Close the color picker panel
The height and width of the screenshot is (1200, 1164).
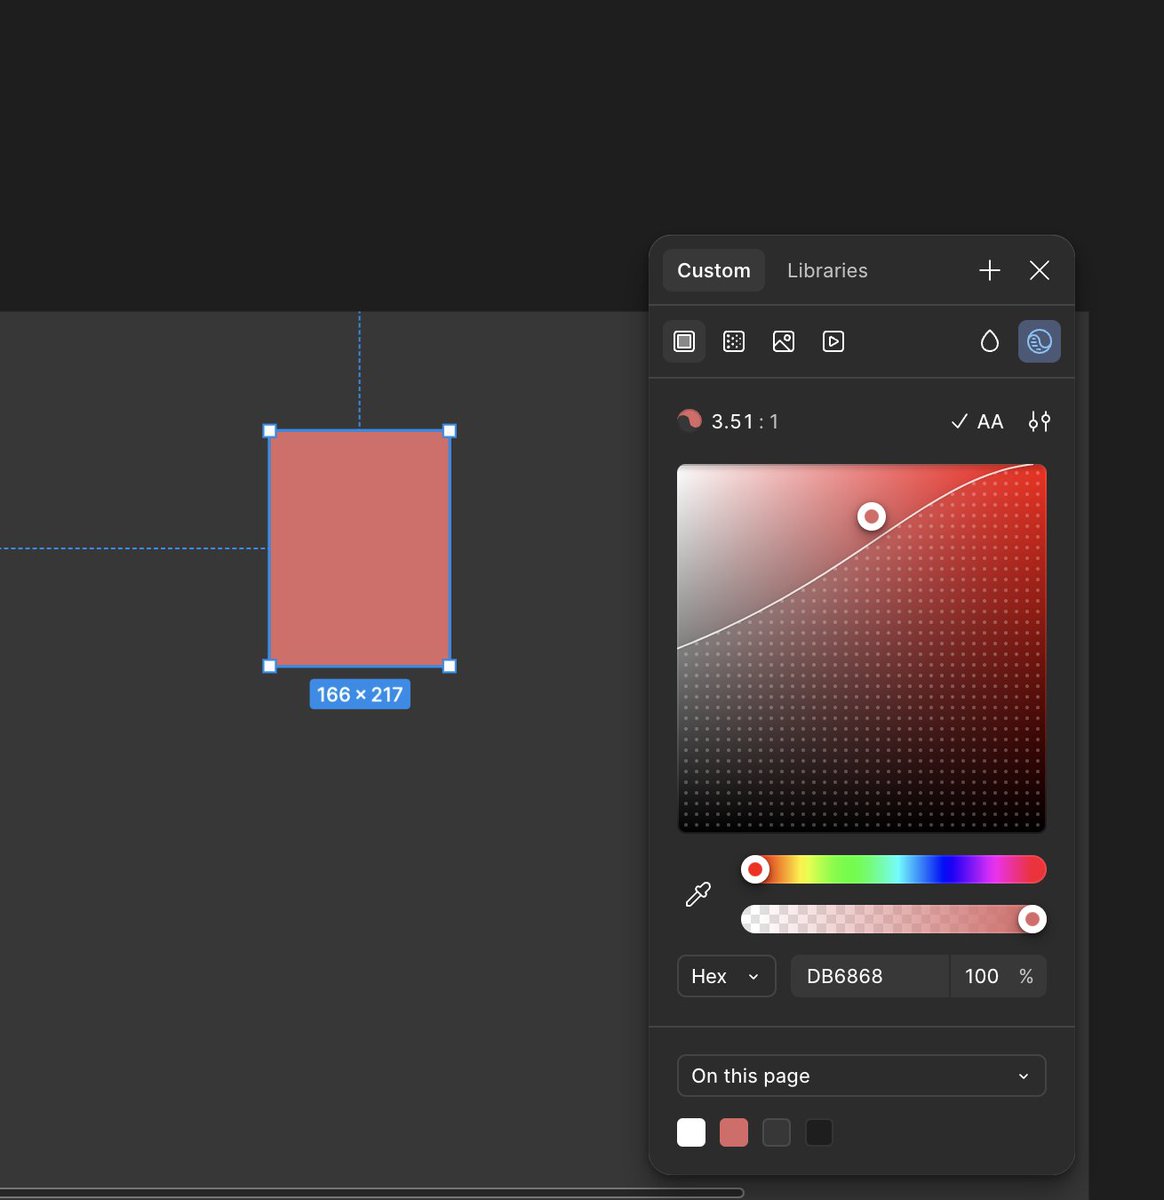pos(1039,270)
